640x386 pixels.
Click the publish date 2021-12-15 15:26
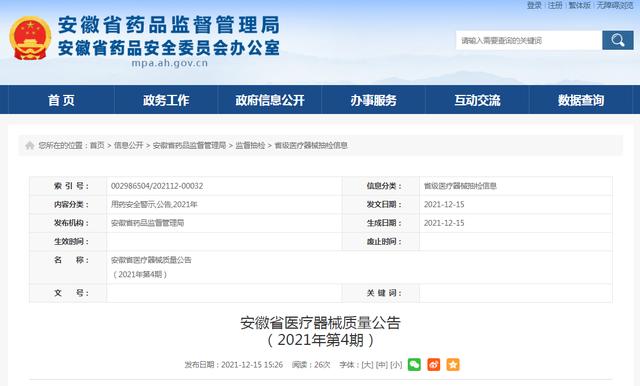252,365
